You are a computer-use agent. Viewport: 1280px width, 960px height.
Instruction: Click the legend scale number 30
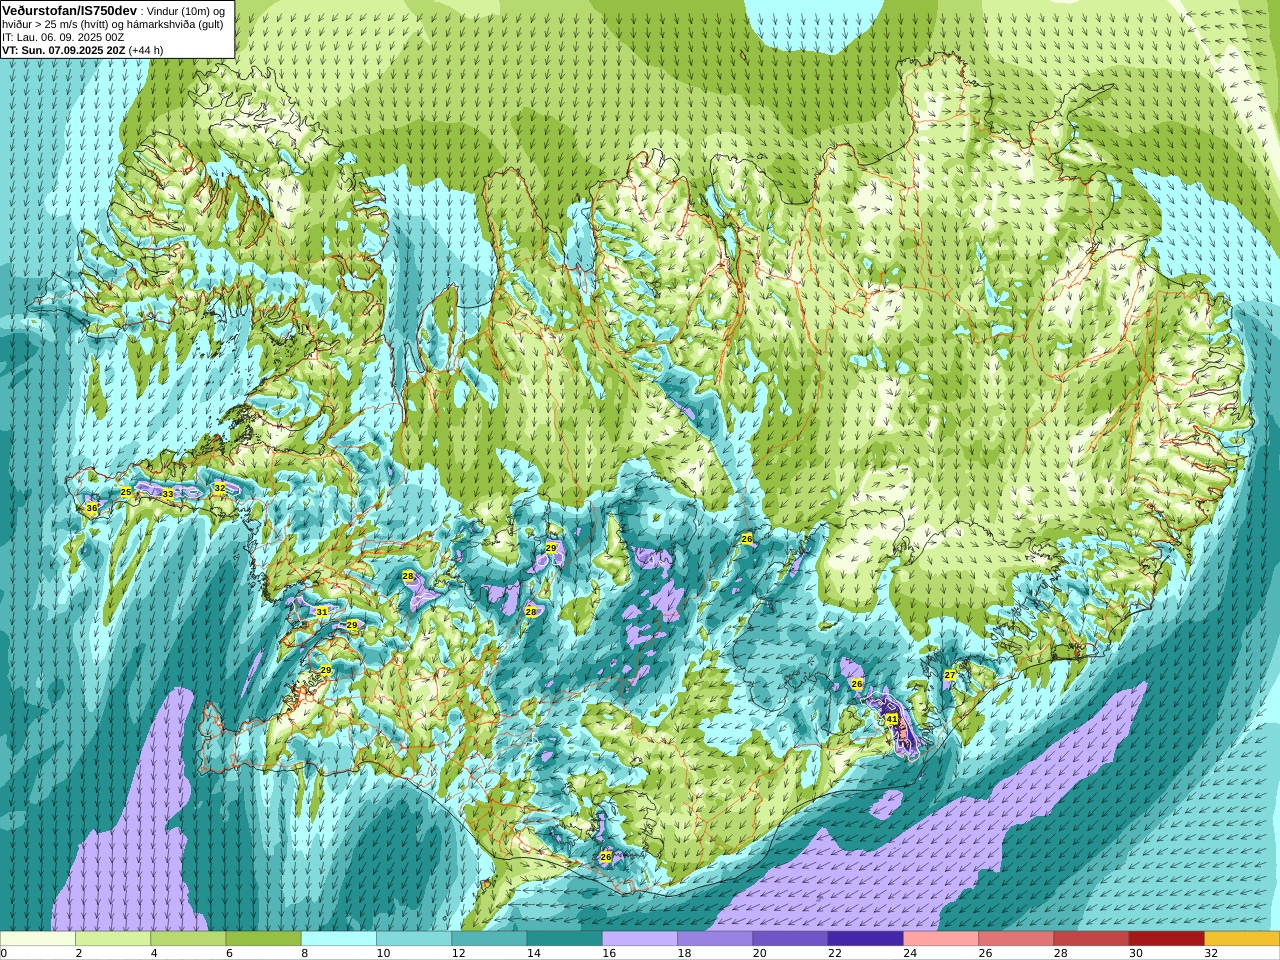point(1136,953)
